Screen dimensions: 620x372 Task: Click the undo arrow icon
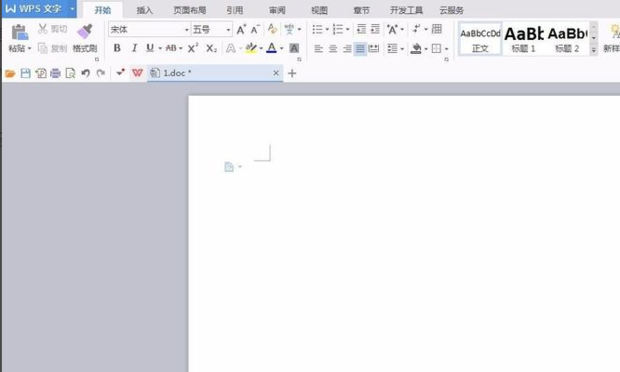click(85, 73)
